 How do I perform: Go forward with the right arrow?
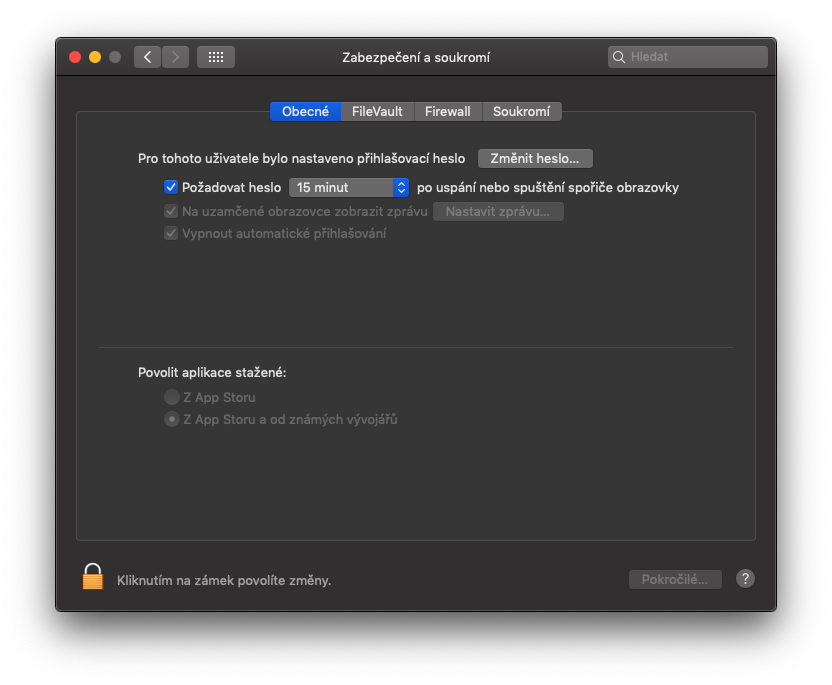(176, 57)
